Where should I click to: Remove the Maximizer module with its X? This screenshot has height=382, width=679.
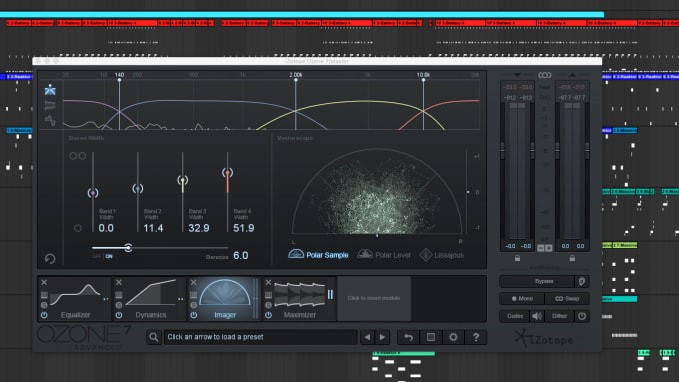point(268,282)
